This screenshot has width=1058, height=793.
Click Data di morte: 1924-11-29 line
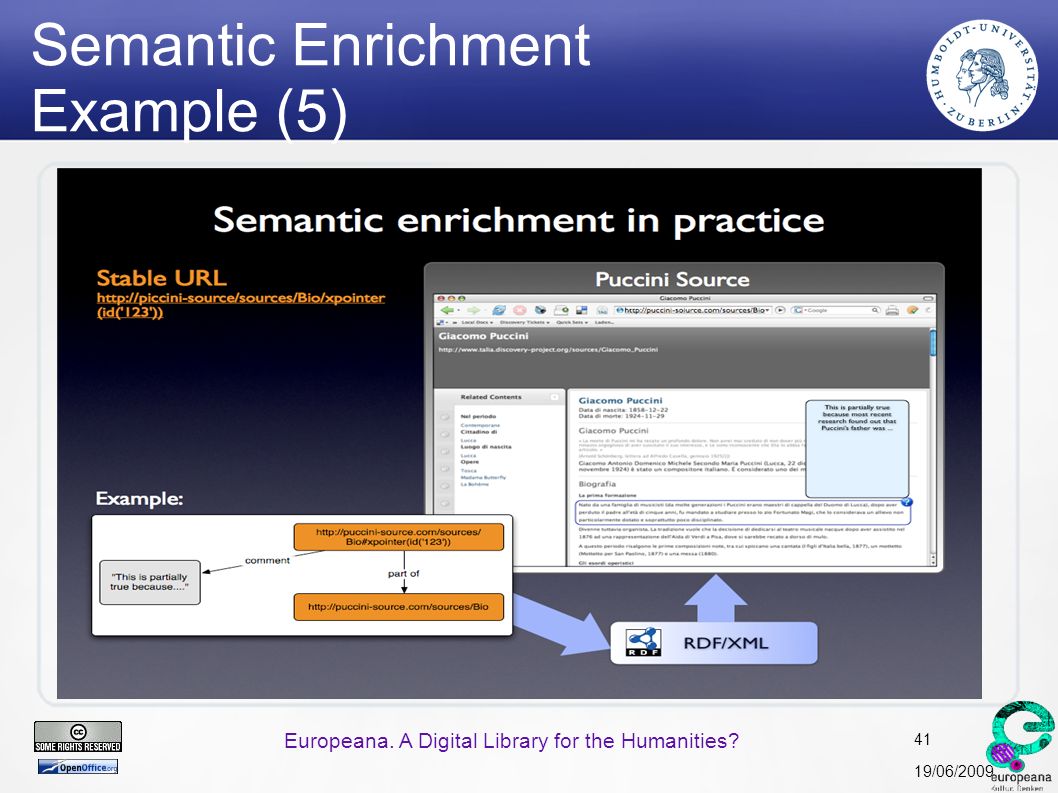[621, 416]
